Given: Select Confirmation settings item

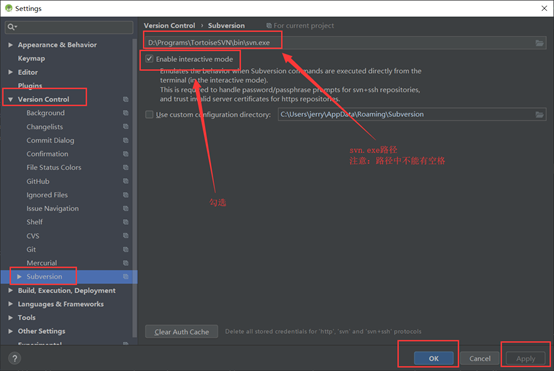Looking at the screenshot, I should [x=47, y=154].
